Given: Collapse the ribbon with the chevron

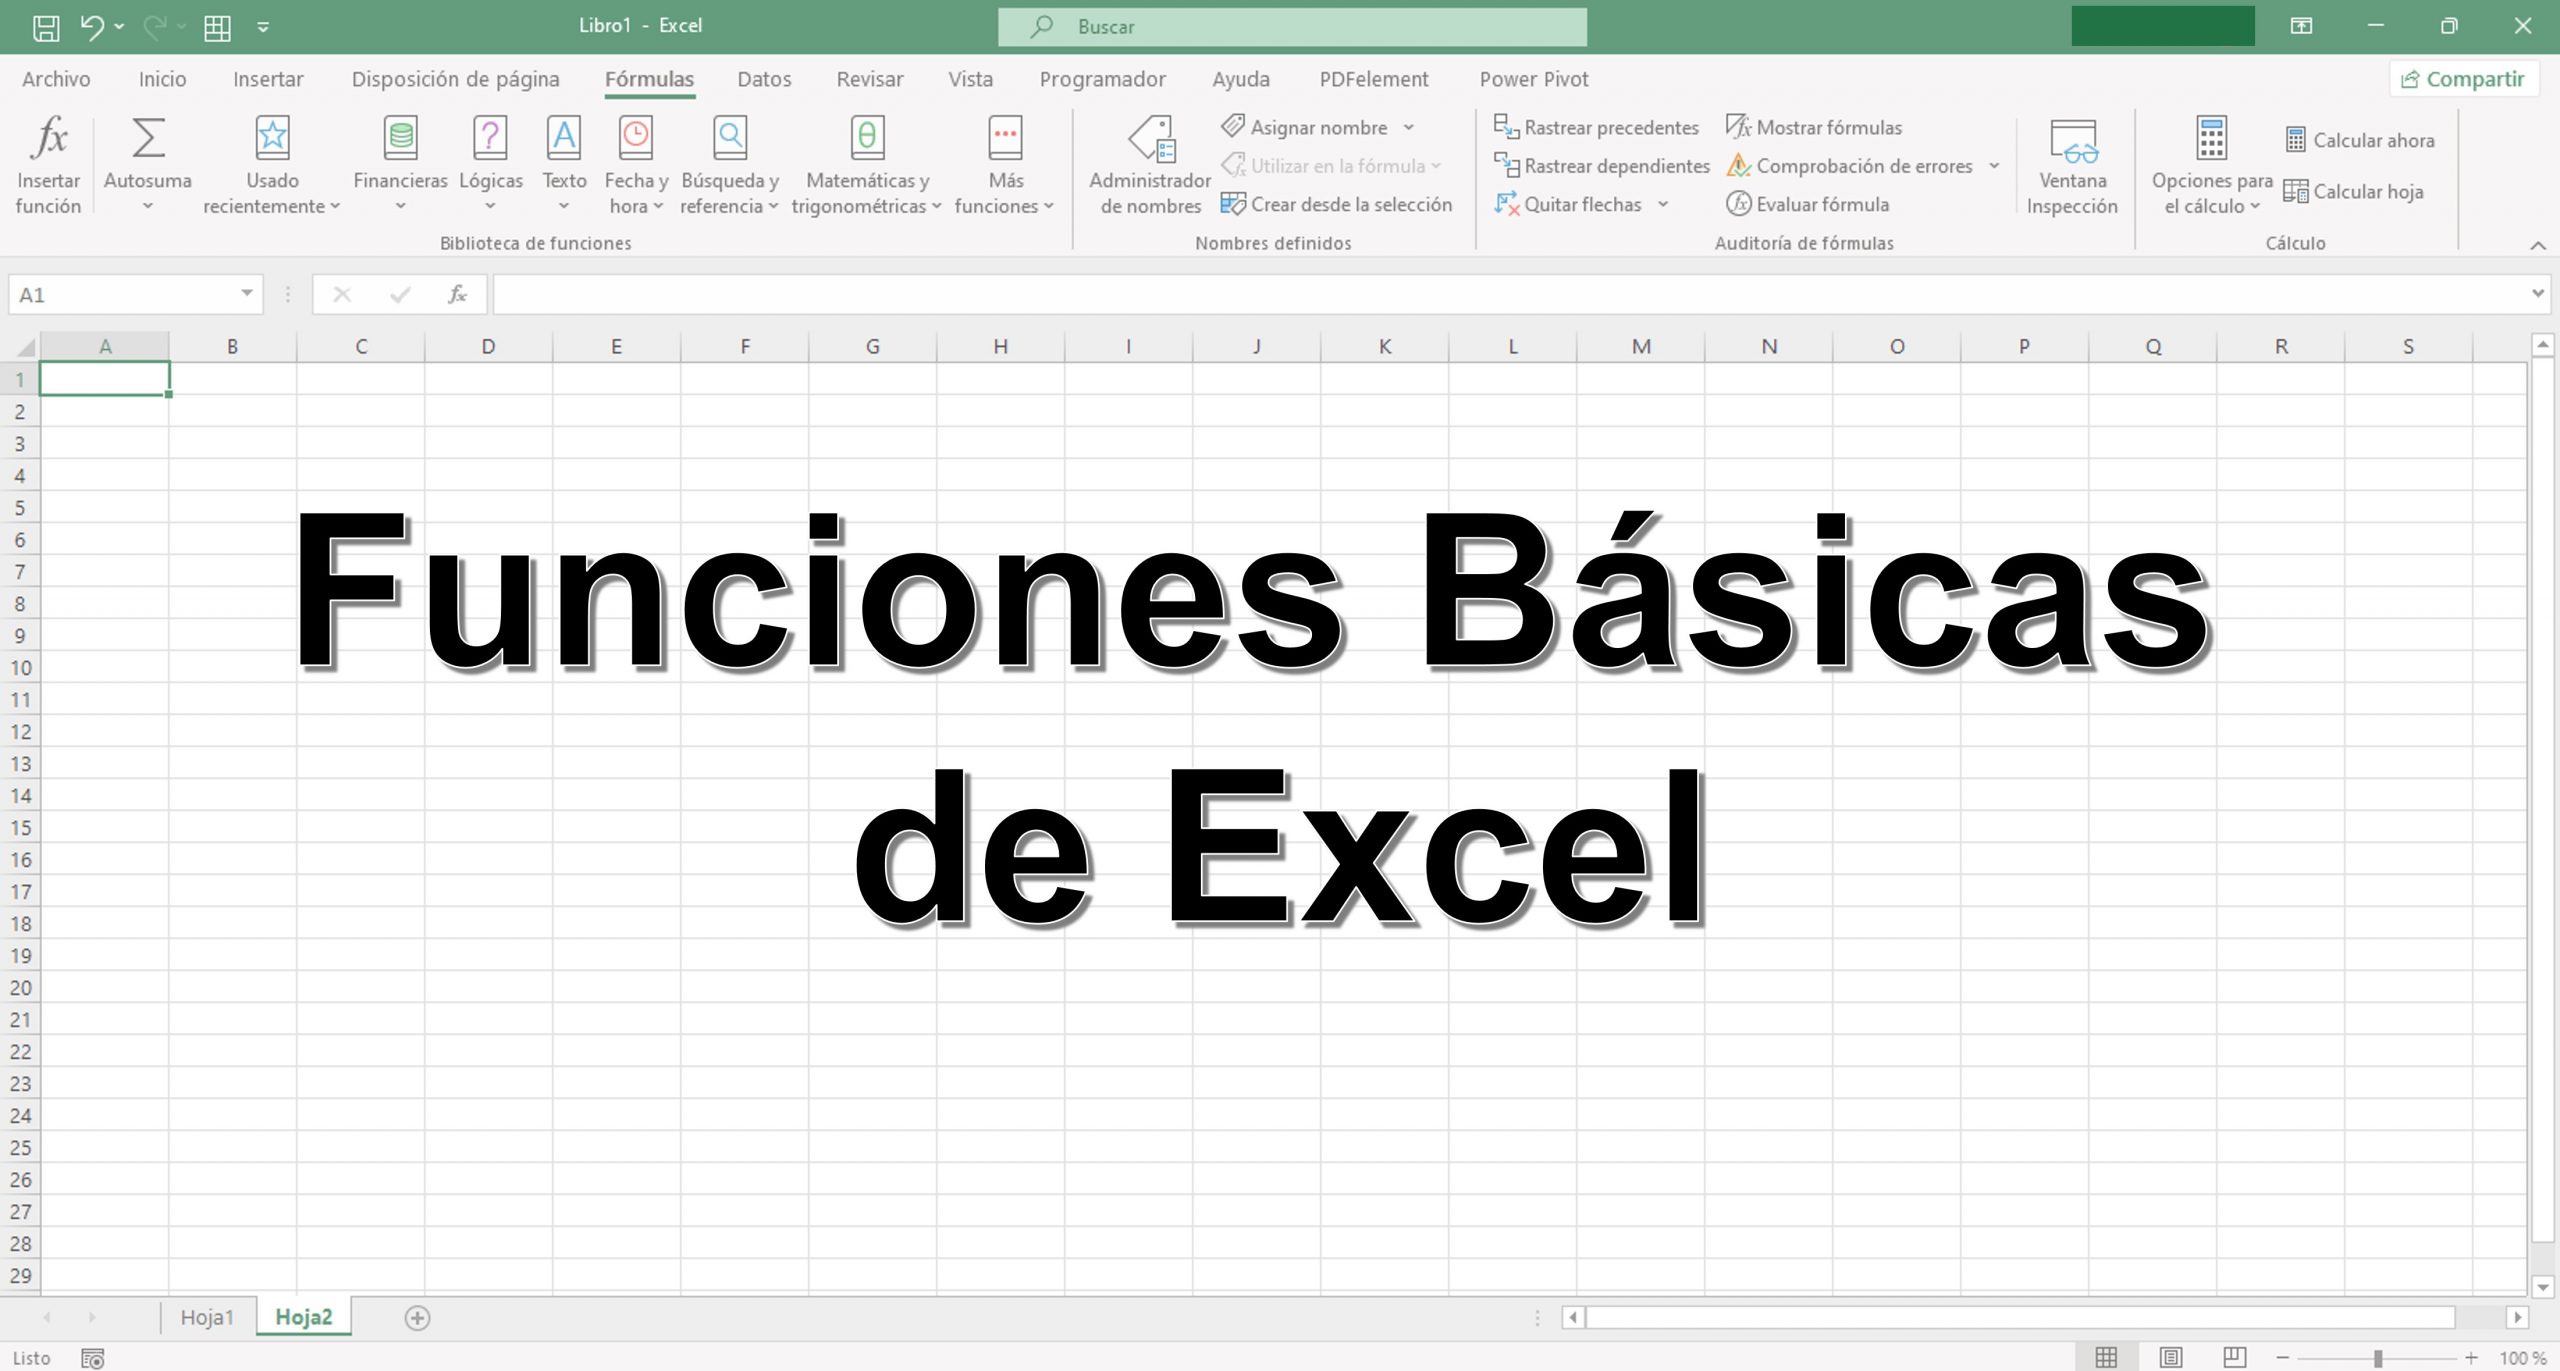Looking at the screenshot, I should pyautogui.click(x=2538, y=245).
